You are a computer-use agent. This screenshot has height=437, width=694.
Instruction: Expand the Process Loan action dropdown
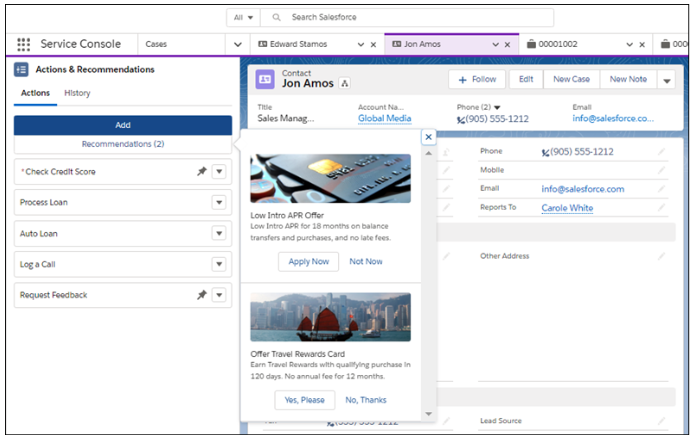point(219,202)
